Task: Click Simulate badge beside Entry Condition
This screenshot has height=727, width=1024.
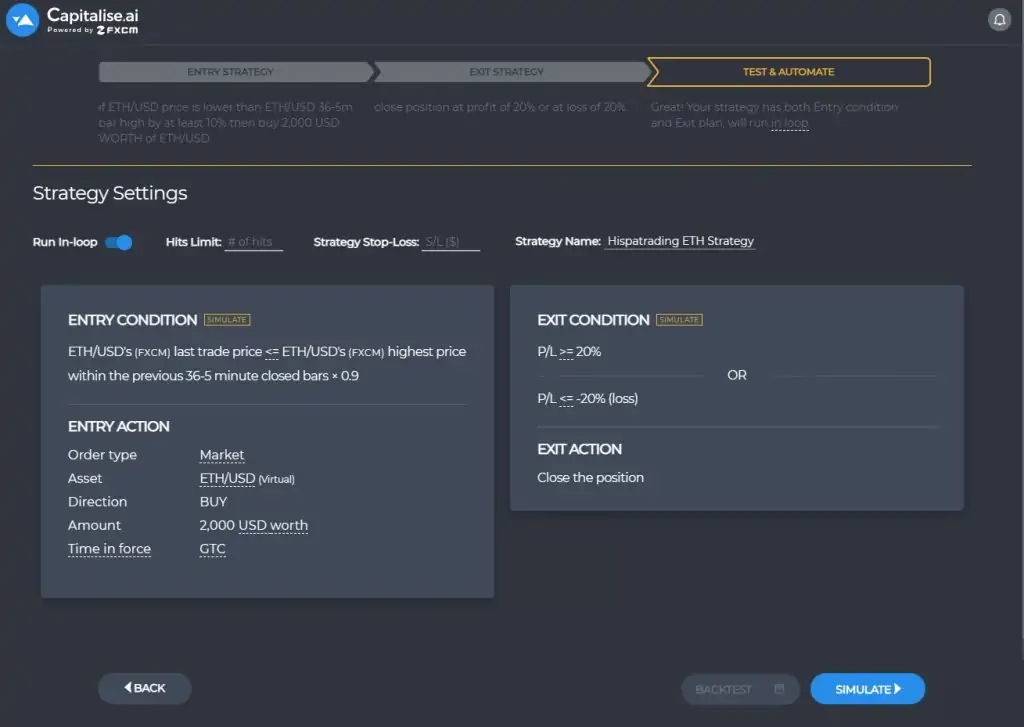Action: pyautogui.click(x=227, y=319)
